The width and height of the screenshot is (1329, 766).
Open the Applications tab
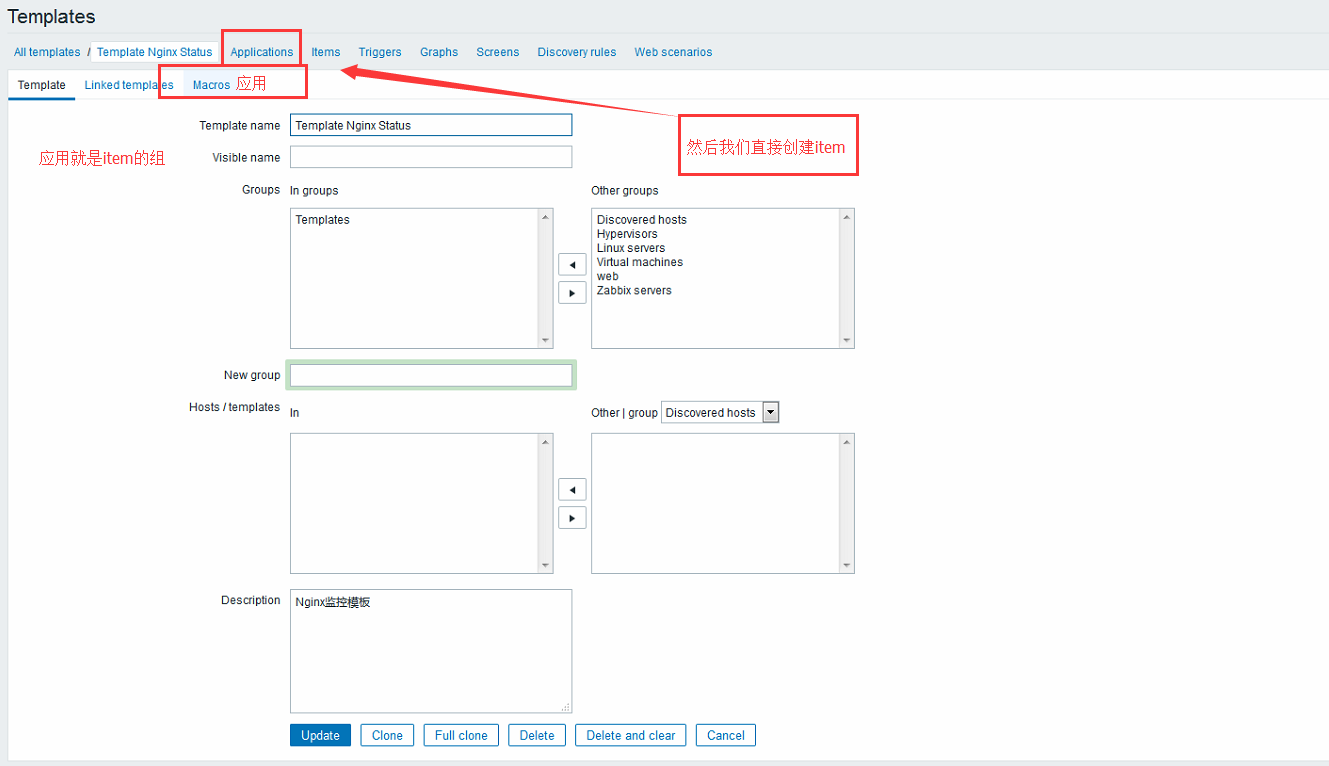coord(262,52)
